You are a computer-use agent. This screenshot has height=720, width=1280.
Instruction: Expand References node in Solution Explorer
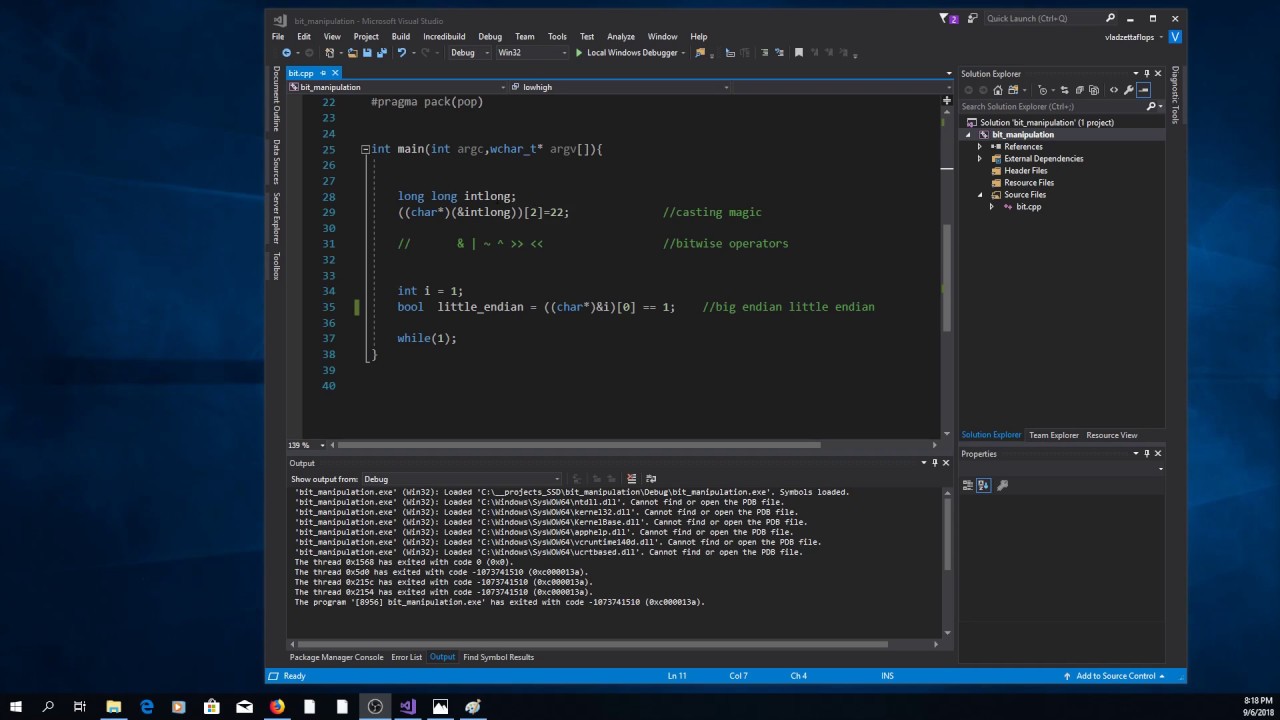tap(980, 147)
